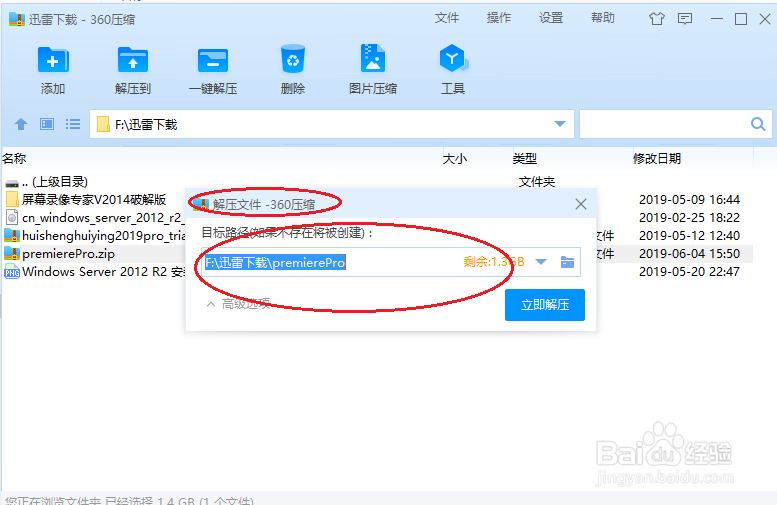Click the huishenghuiying2019pro archive icon
This screenshot has width=777, height=505.
pos(12,235)
